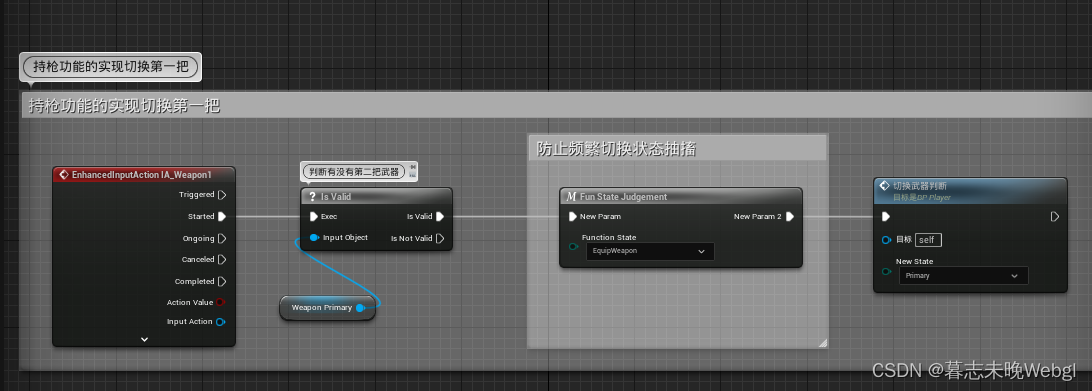Click the blue Input Action pin
1092x391 pixels.
click(220, 322)
